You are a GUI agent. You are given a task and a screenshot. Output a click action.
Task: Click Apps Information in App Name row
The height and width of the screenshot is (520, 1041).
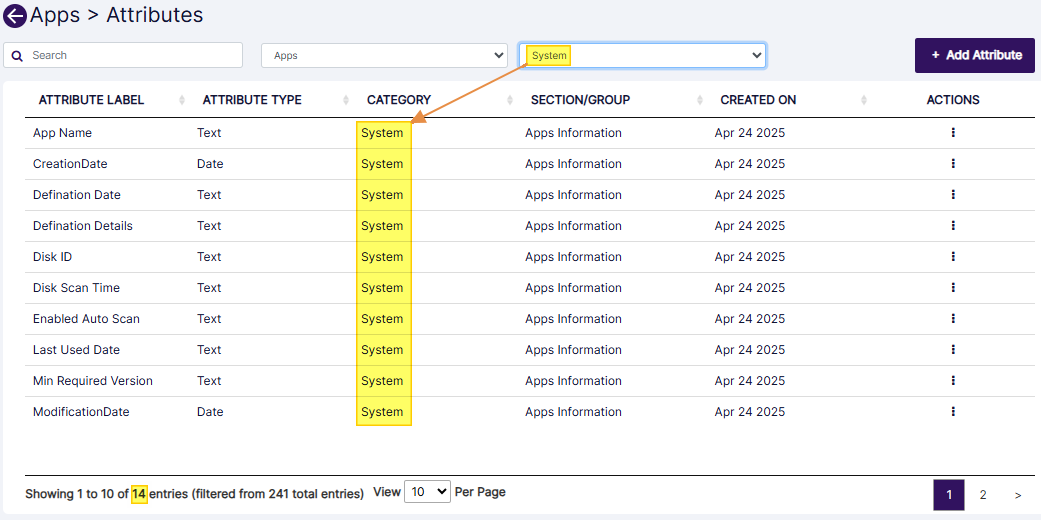tap(573, 133)
